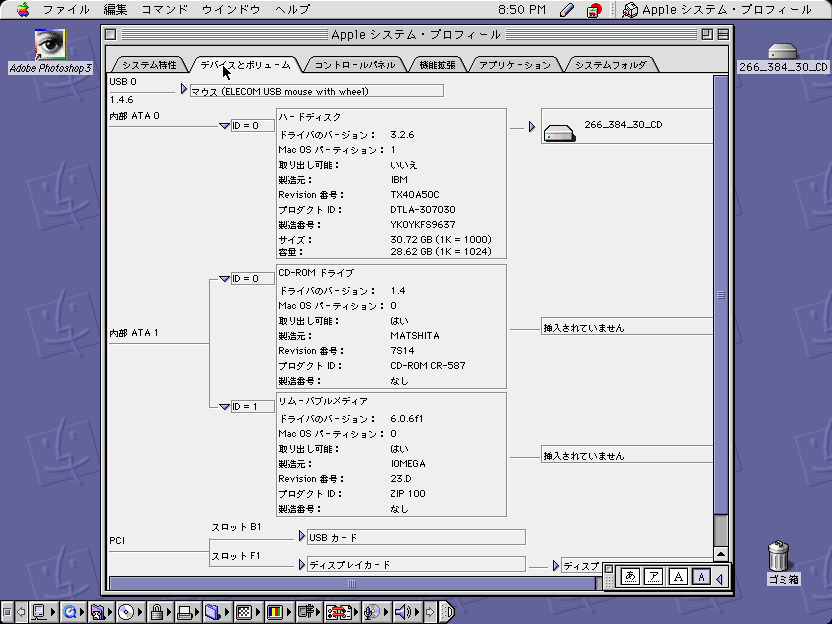
Task: Click the vertical scrollbar thumb in the profiler window
Action: pos(720,295)
